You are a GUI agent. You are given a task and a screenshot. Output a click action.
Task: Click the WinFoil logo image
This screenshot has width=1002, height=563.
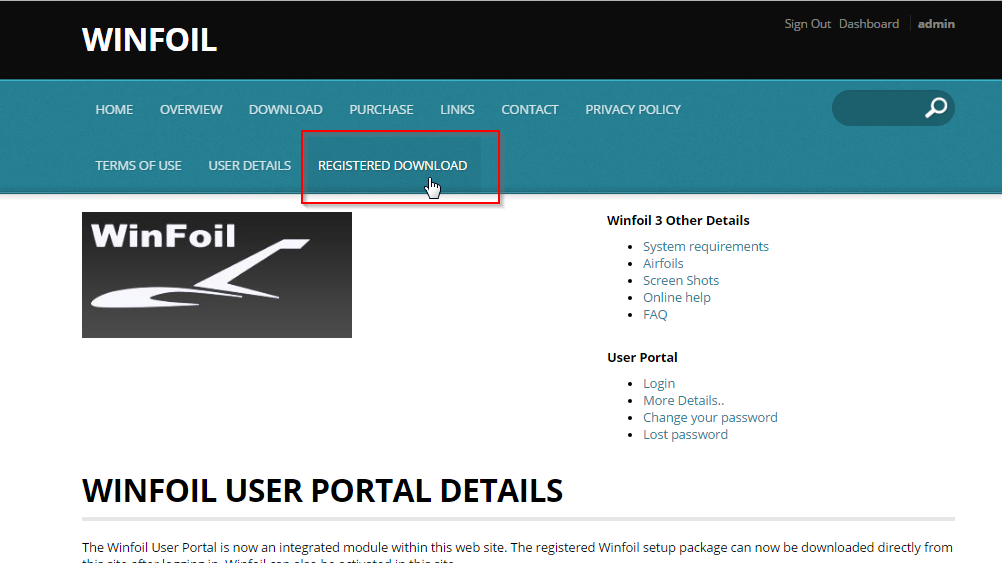217,275
